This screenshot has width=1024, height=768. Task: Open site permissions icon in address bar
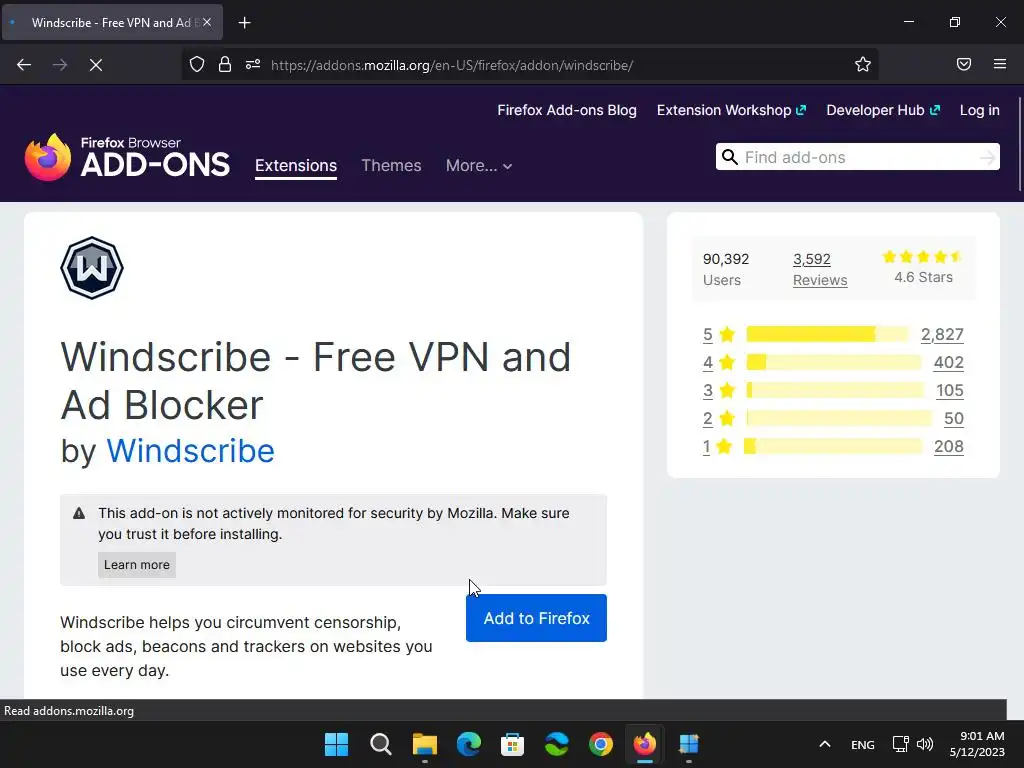click(253, 65)
